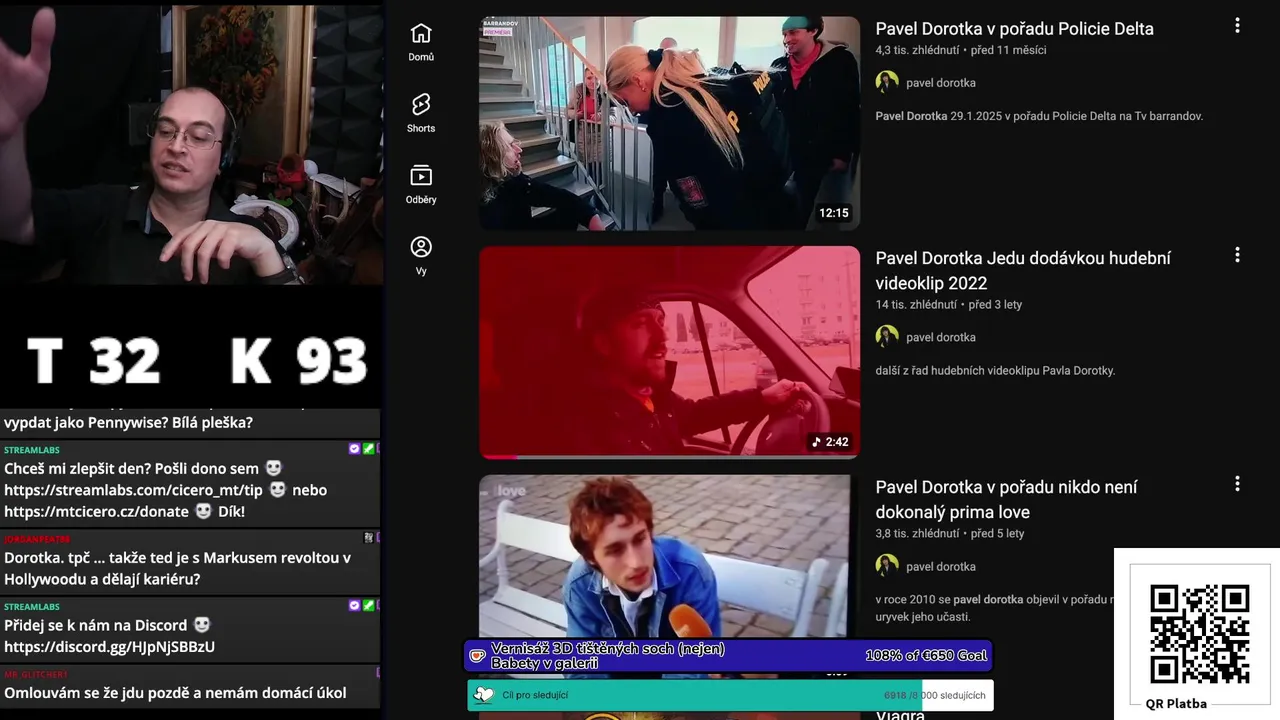
Task: Open pavel dorotka channel under prima love video
Action: pyautogui.click(x=940, y=566)
